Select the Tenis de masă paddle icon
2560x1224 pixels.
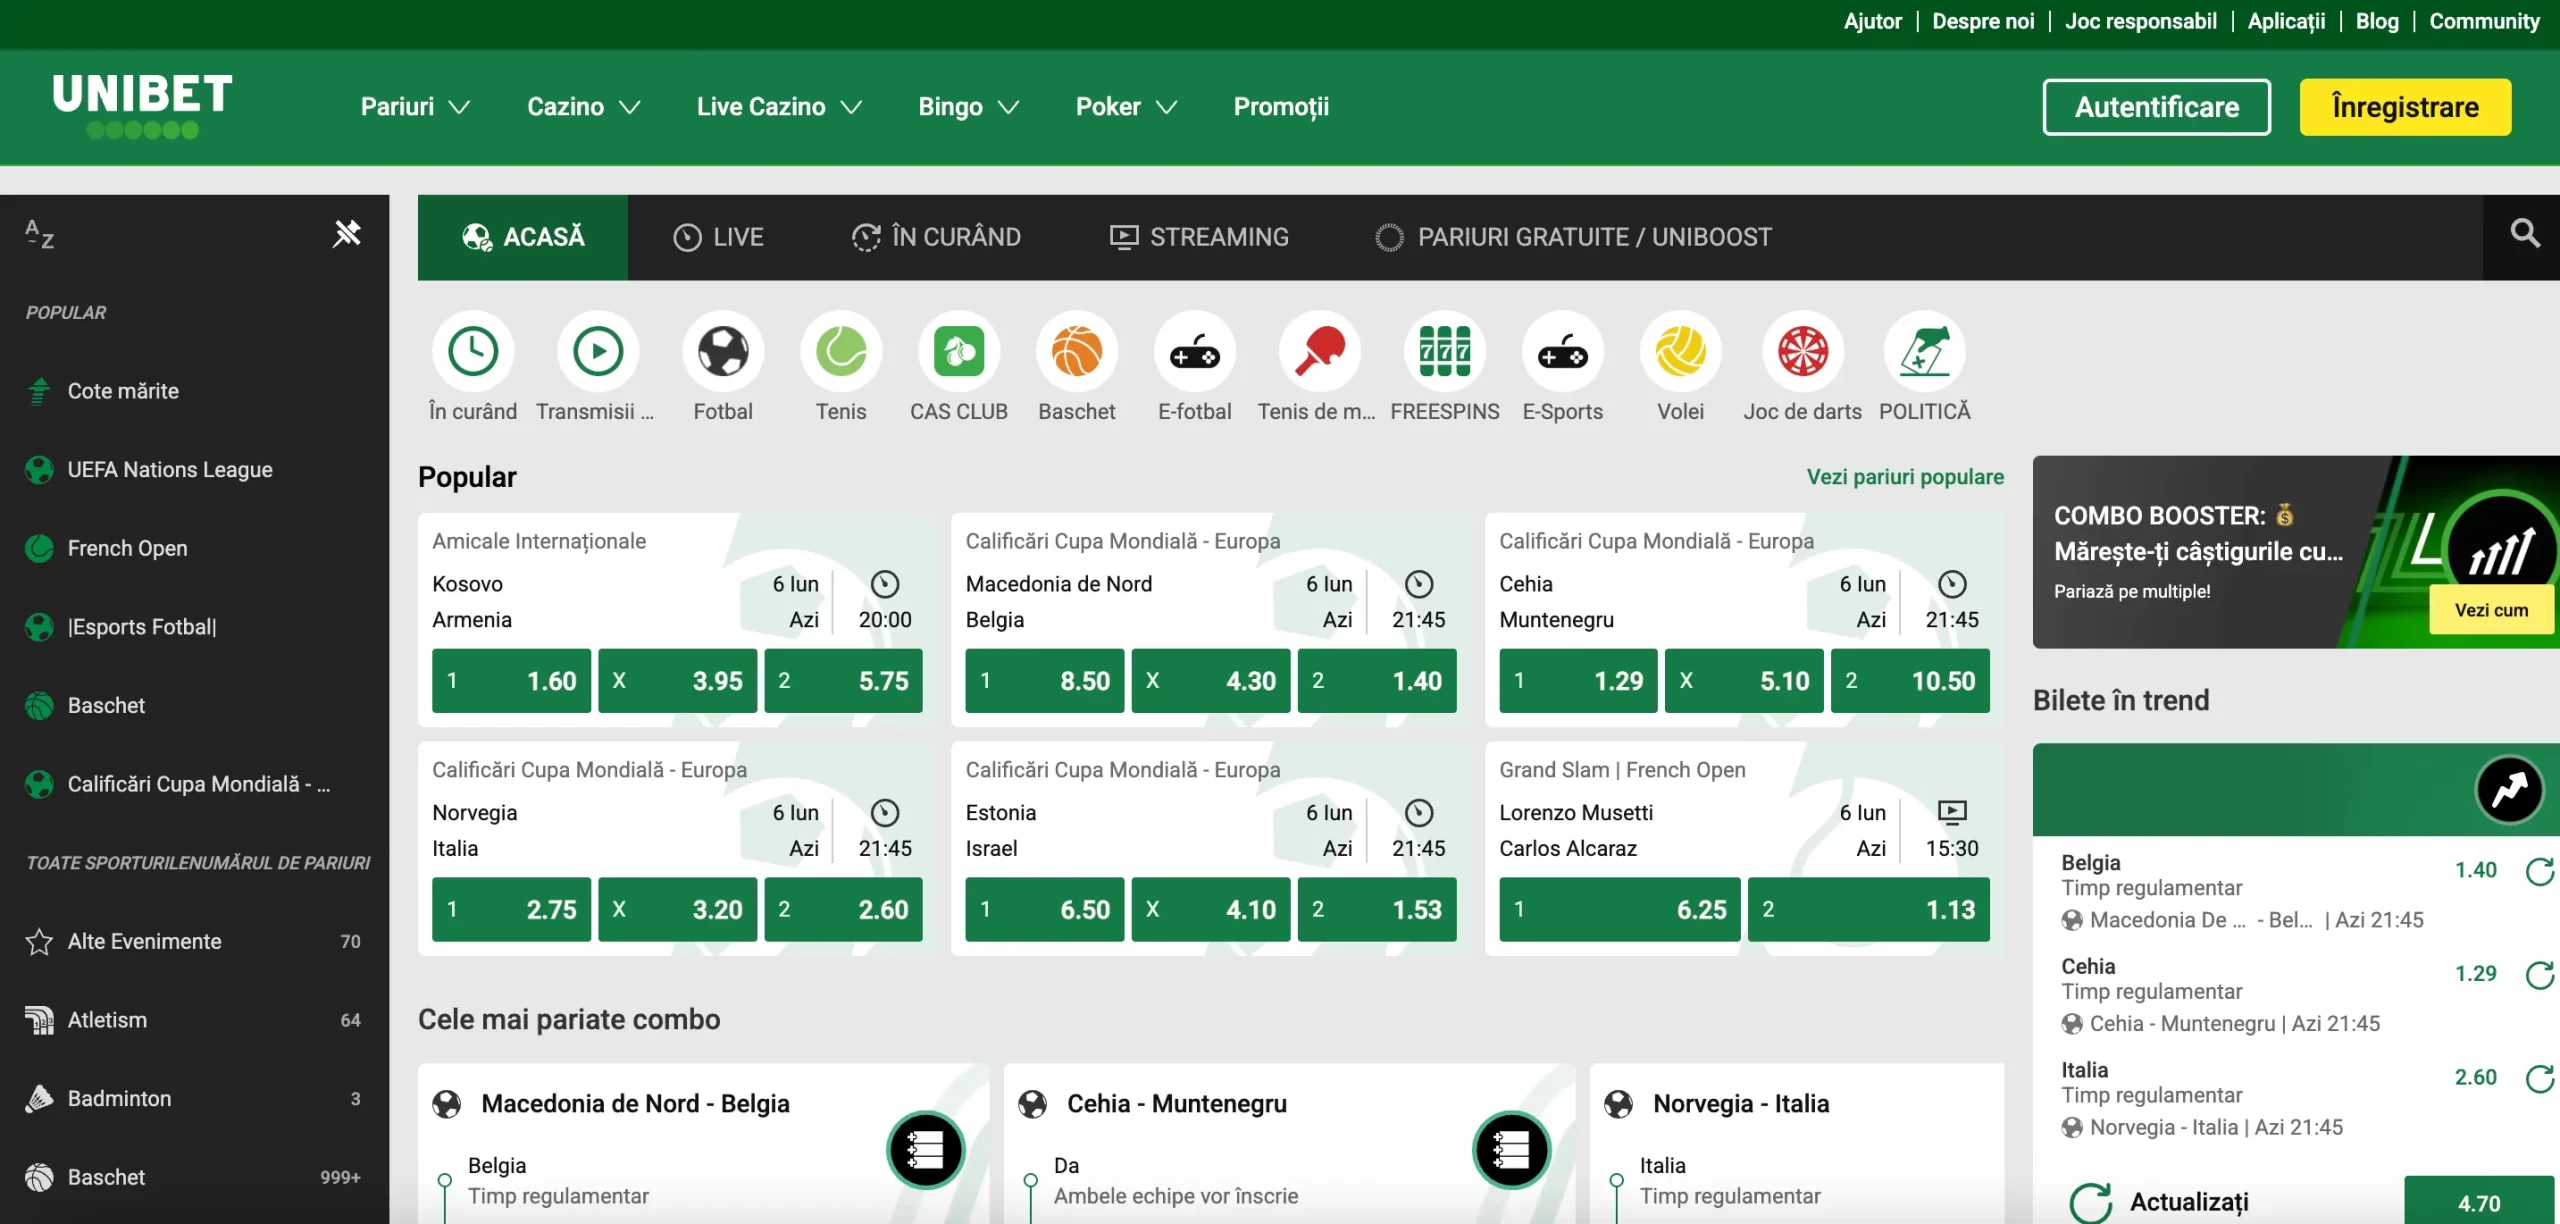[x=1319, y=351]
